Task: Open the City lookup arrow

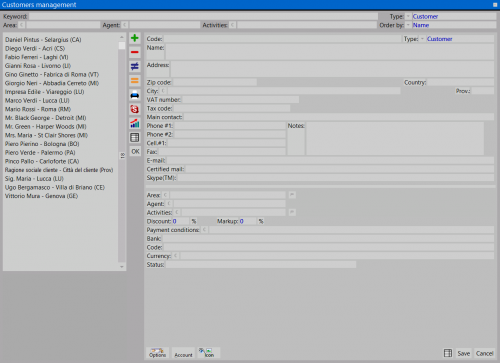Action: pos(163,91)
